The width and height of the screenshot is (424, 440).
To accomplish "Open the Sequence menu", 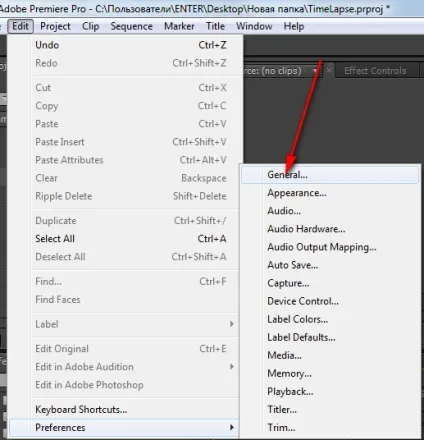I will click(x=132, y=26).
